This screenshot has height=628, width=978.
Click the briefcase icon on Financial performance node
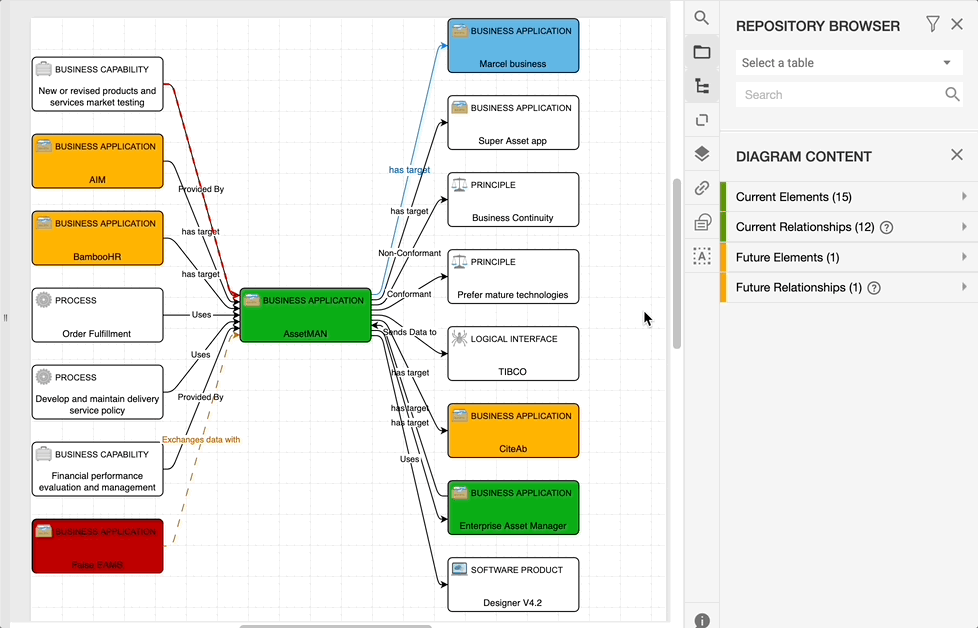(44, 454)
